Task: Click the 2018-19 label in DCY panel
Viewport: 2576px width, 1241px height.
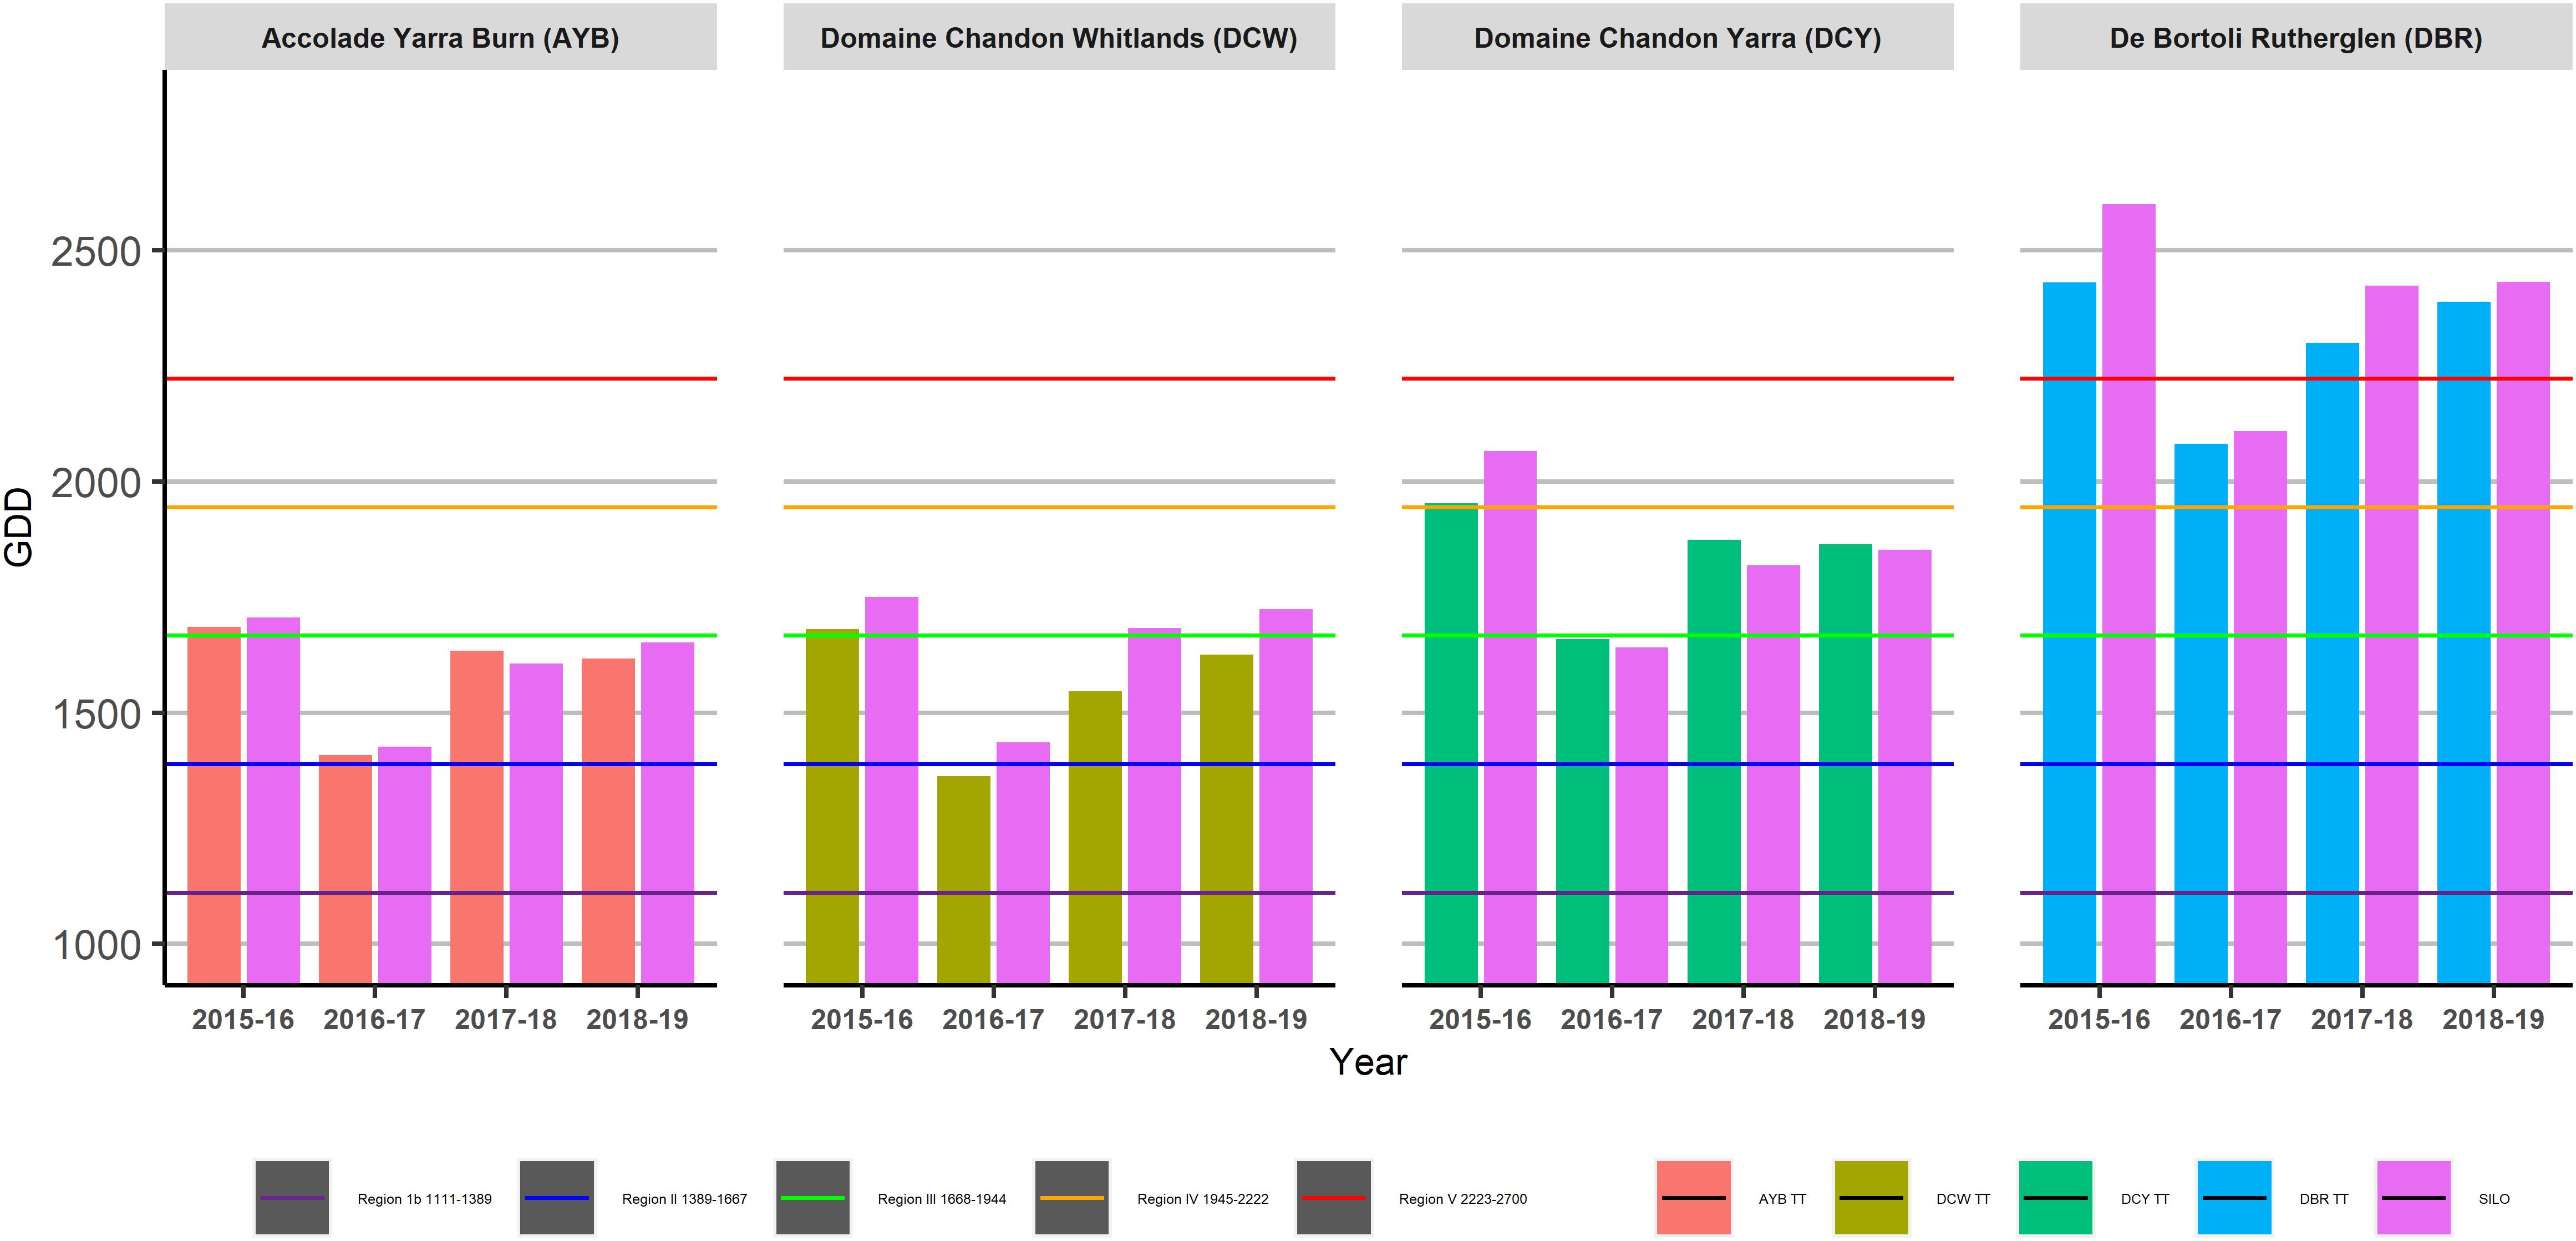Action: 1874,1019
